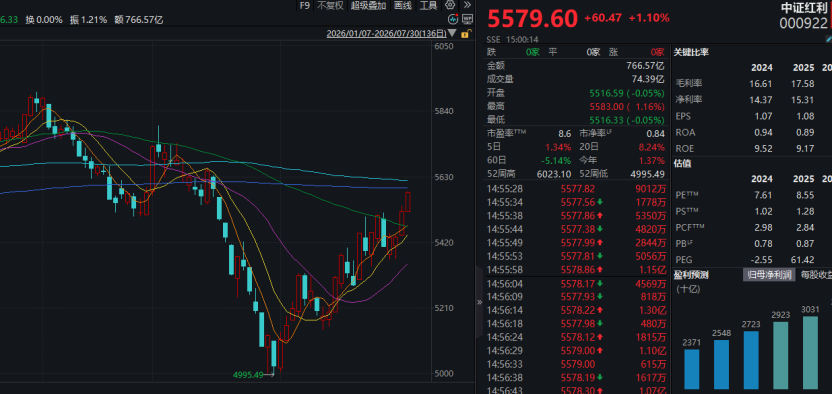Select tick row at 14:56:29

[x=576, y=351]
